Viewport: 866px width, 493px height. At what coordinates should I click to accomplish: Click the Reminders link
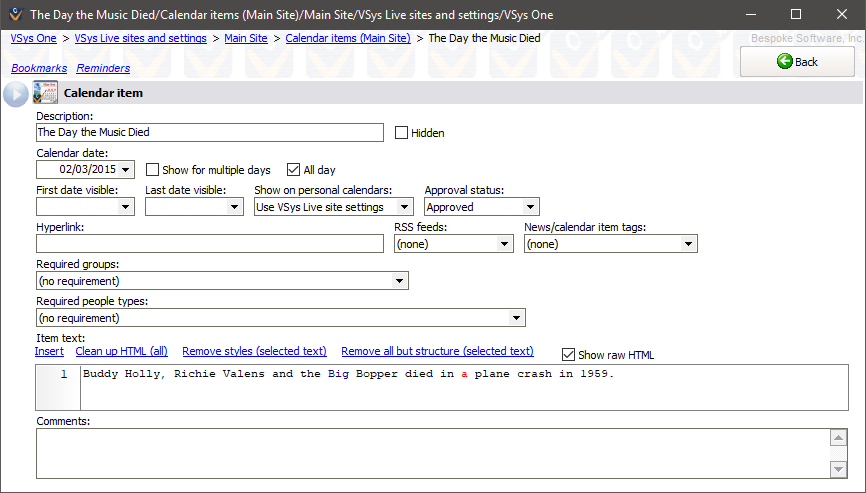103,68
